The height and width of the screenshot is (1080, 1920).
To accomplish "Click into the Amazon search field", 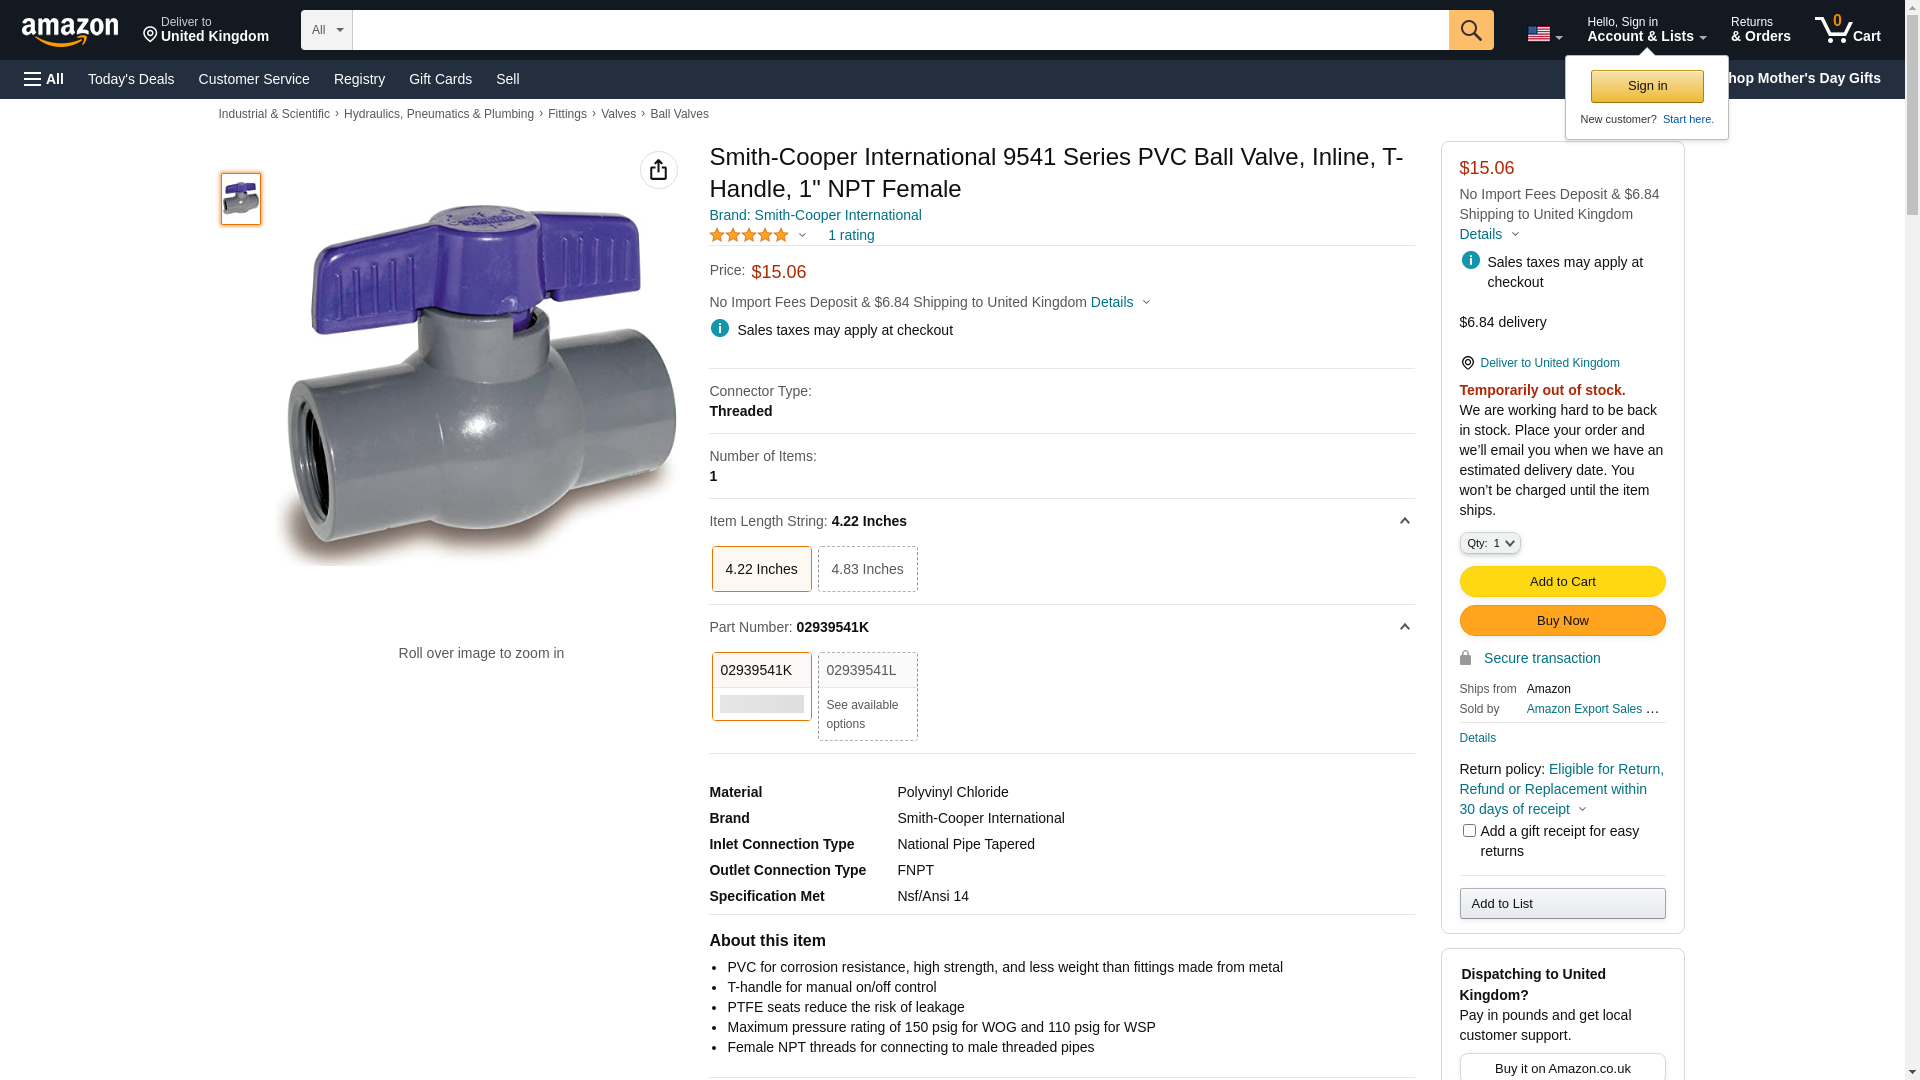I will (900, 30).
